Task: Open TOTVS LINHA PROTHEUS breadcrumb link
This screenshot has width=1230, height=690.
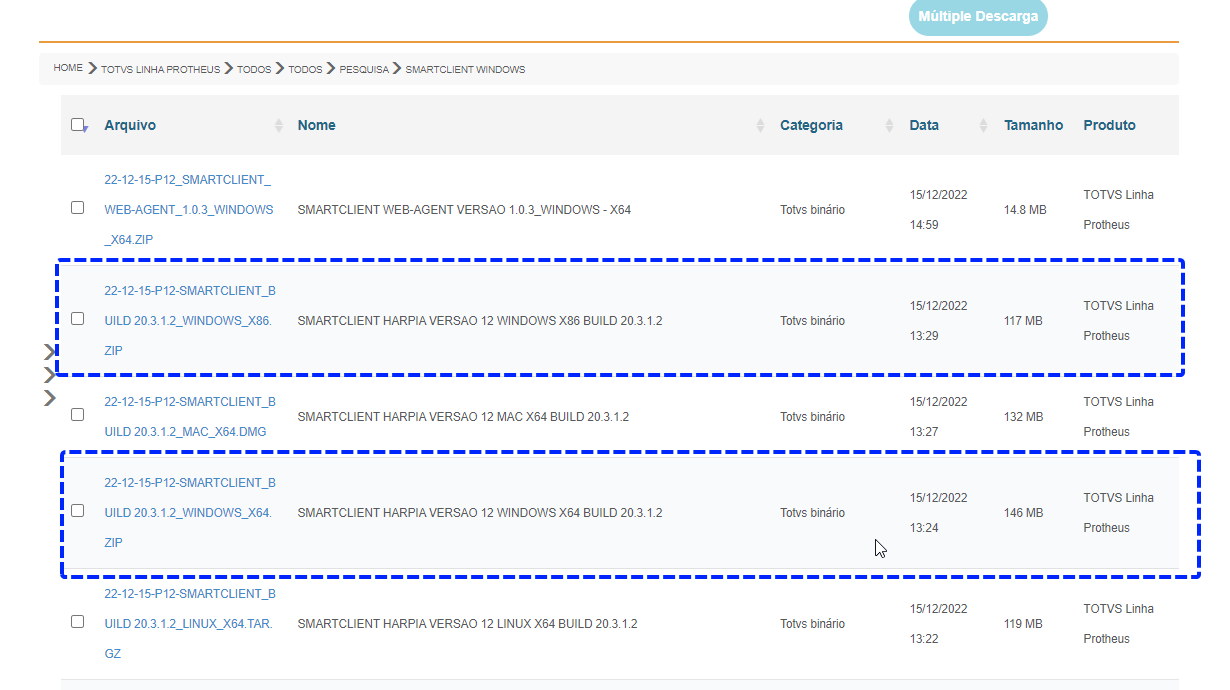Action: pos(160,70)
